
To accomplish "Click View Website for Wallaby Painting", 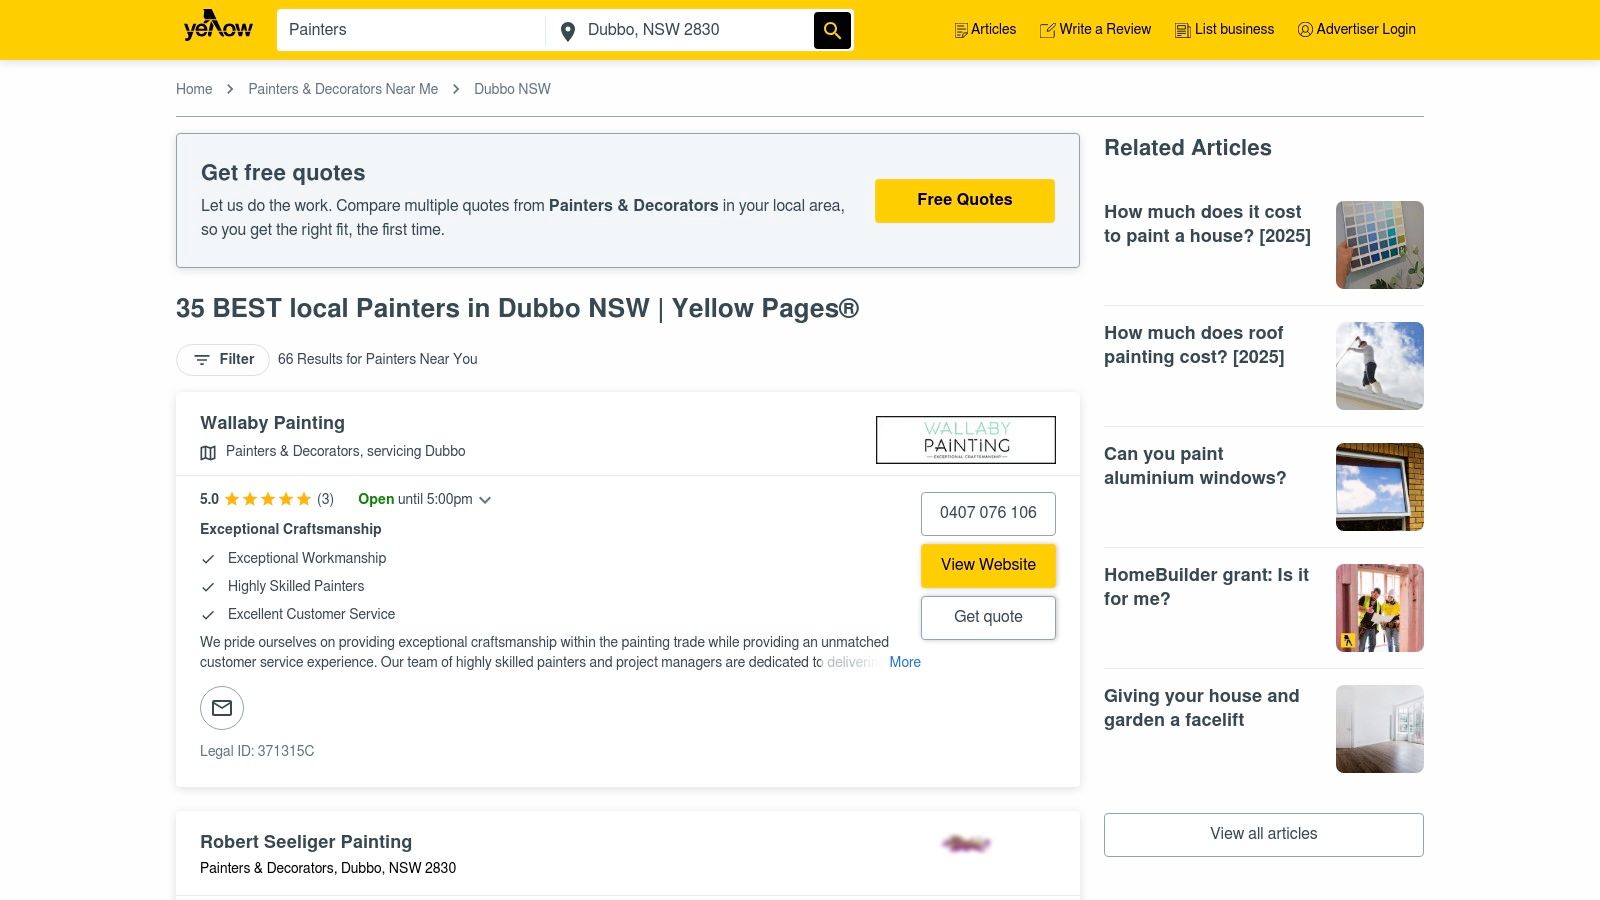I will click(988, 565).
